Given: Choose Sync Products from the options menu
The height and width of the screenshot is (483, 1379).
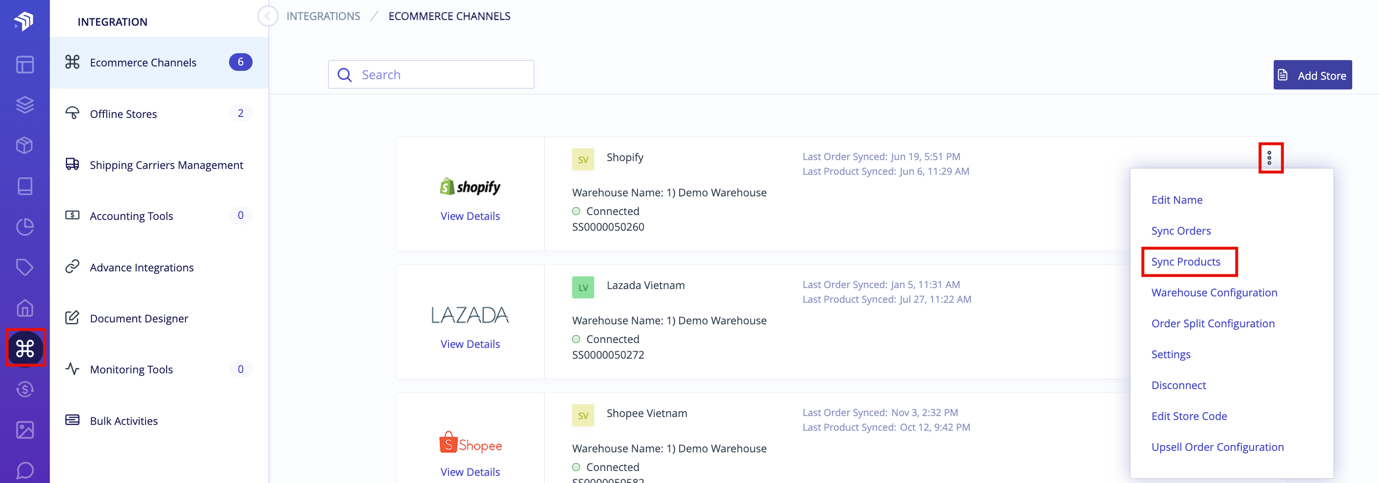Looking at the screenshot, I should (x=1186, y=262).
